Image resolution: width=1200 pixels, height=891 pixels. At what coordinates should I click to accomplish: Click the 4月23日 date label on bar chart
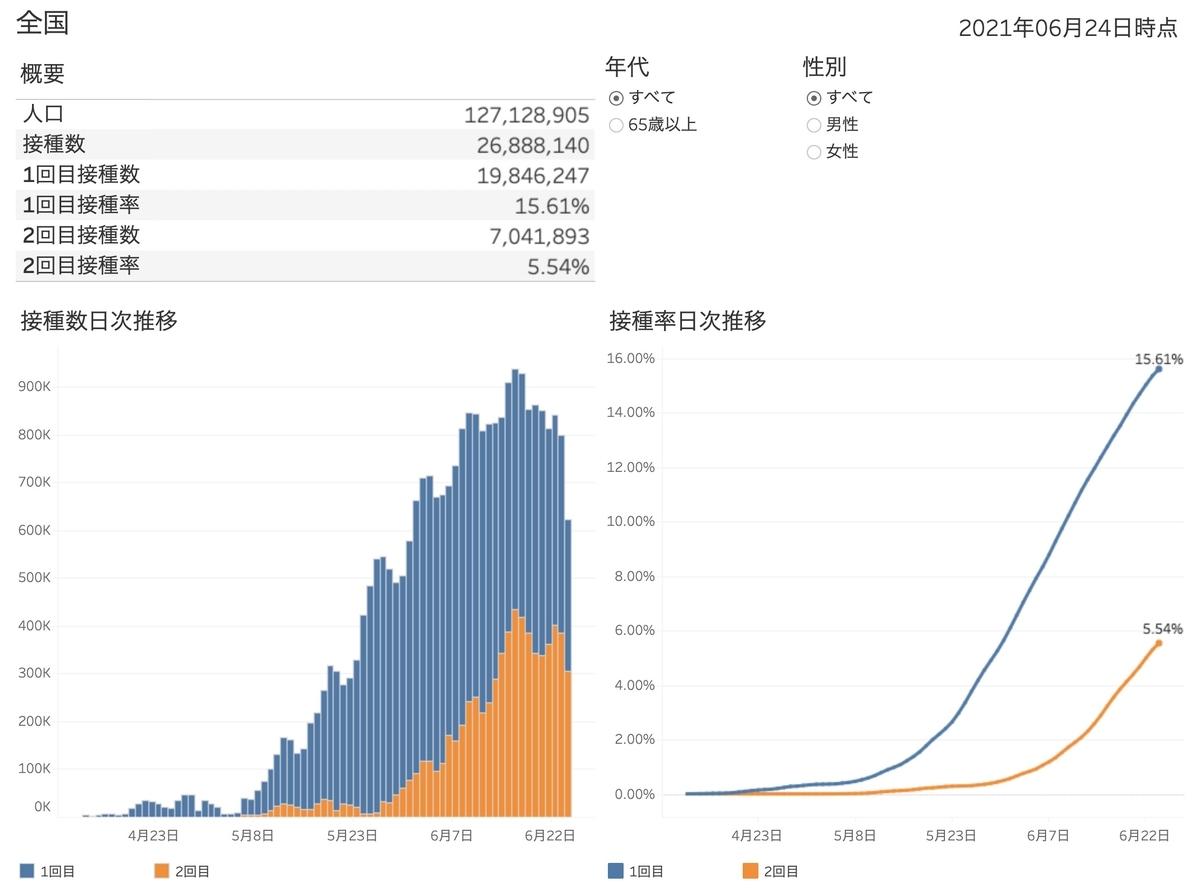153,835
